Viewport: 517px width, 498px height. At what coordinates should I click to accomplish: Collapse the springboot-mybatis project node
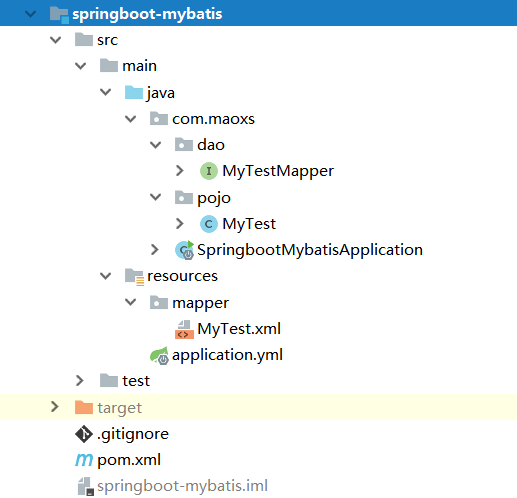31,14
